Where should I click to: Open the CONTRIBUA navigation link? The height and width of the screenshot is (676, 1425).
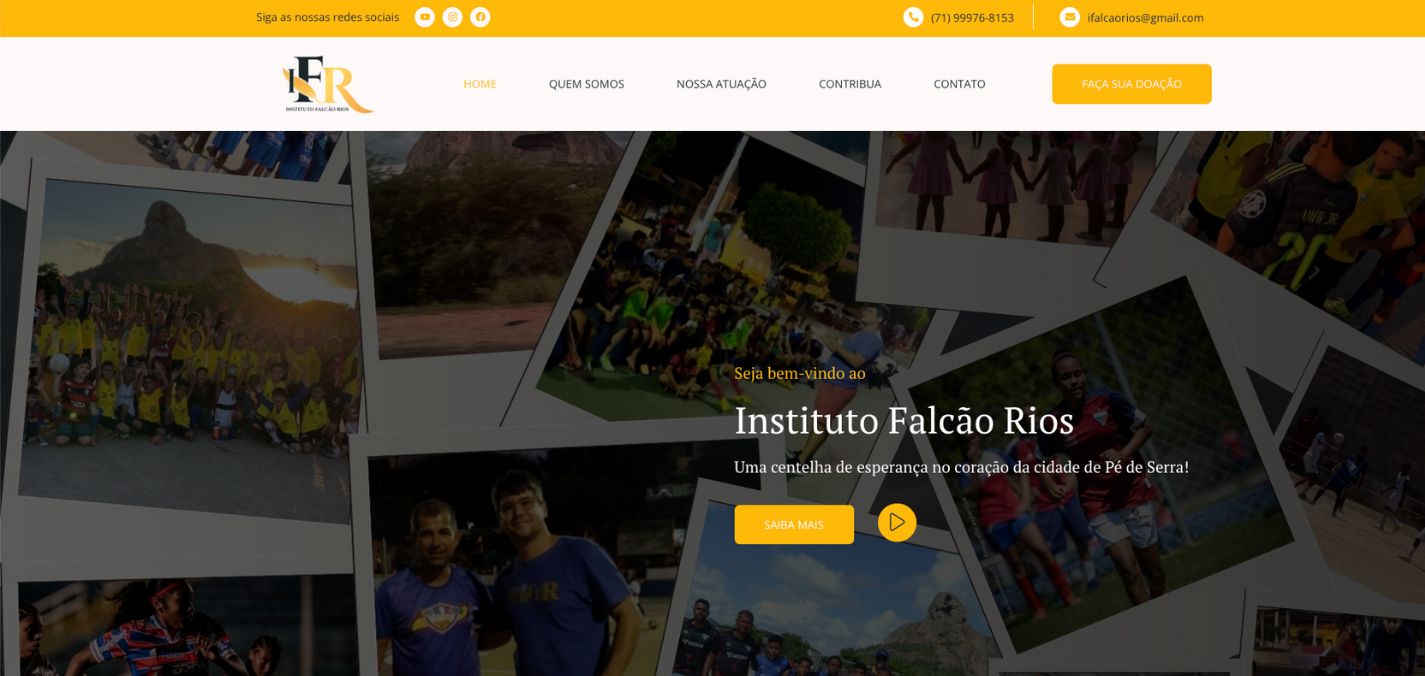click(x=850, y=84)
